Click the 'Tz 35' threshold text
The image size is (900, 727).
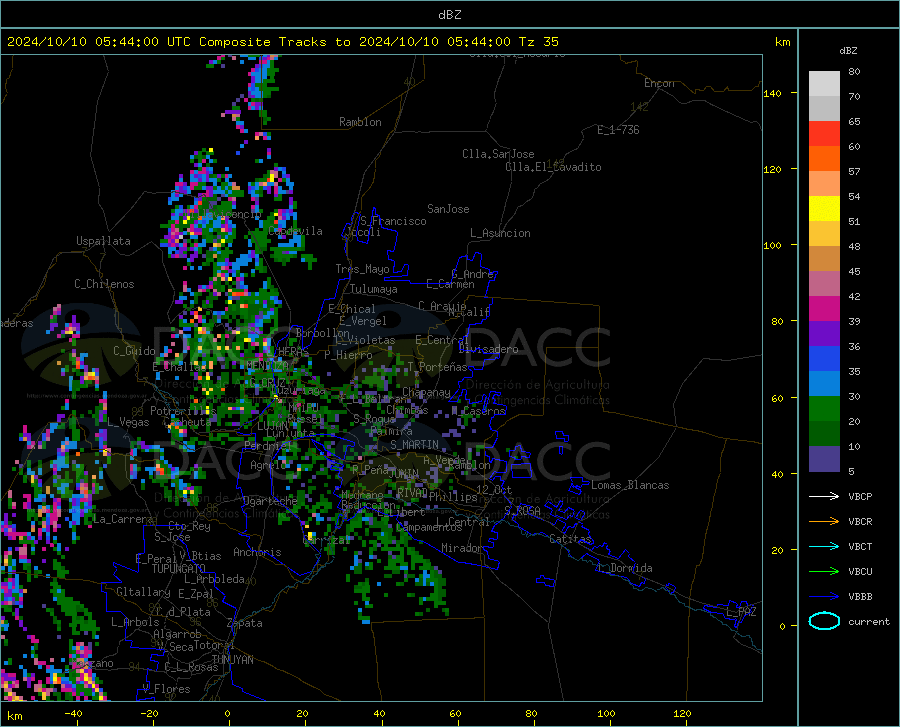pos(538,42)
